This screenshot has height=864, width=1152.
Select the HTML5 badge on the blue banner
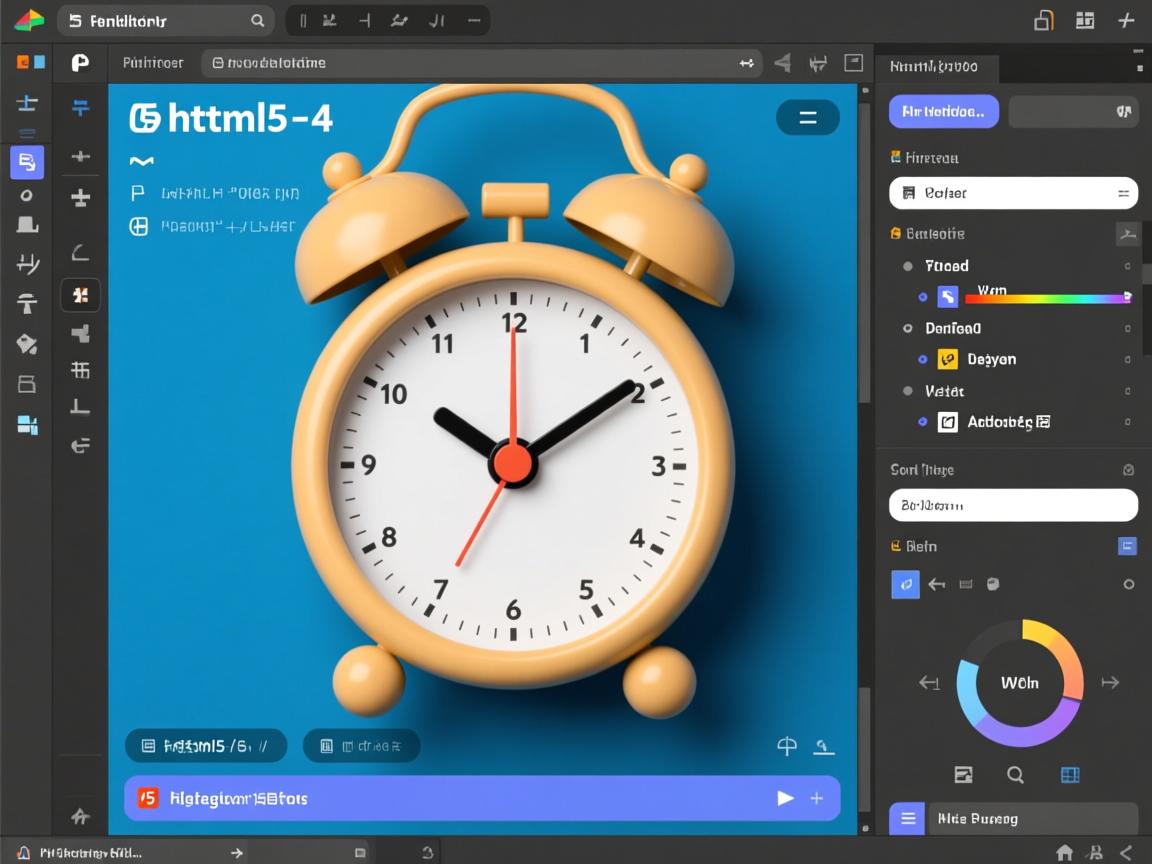coord(147,798)
